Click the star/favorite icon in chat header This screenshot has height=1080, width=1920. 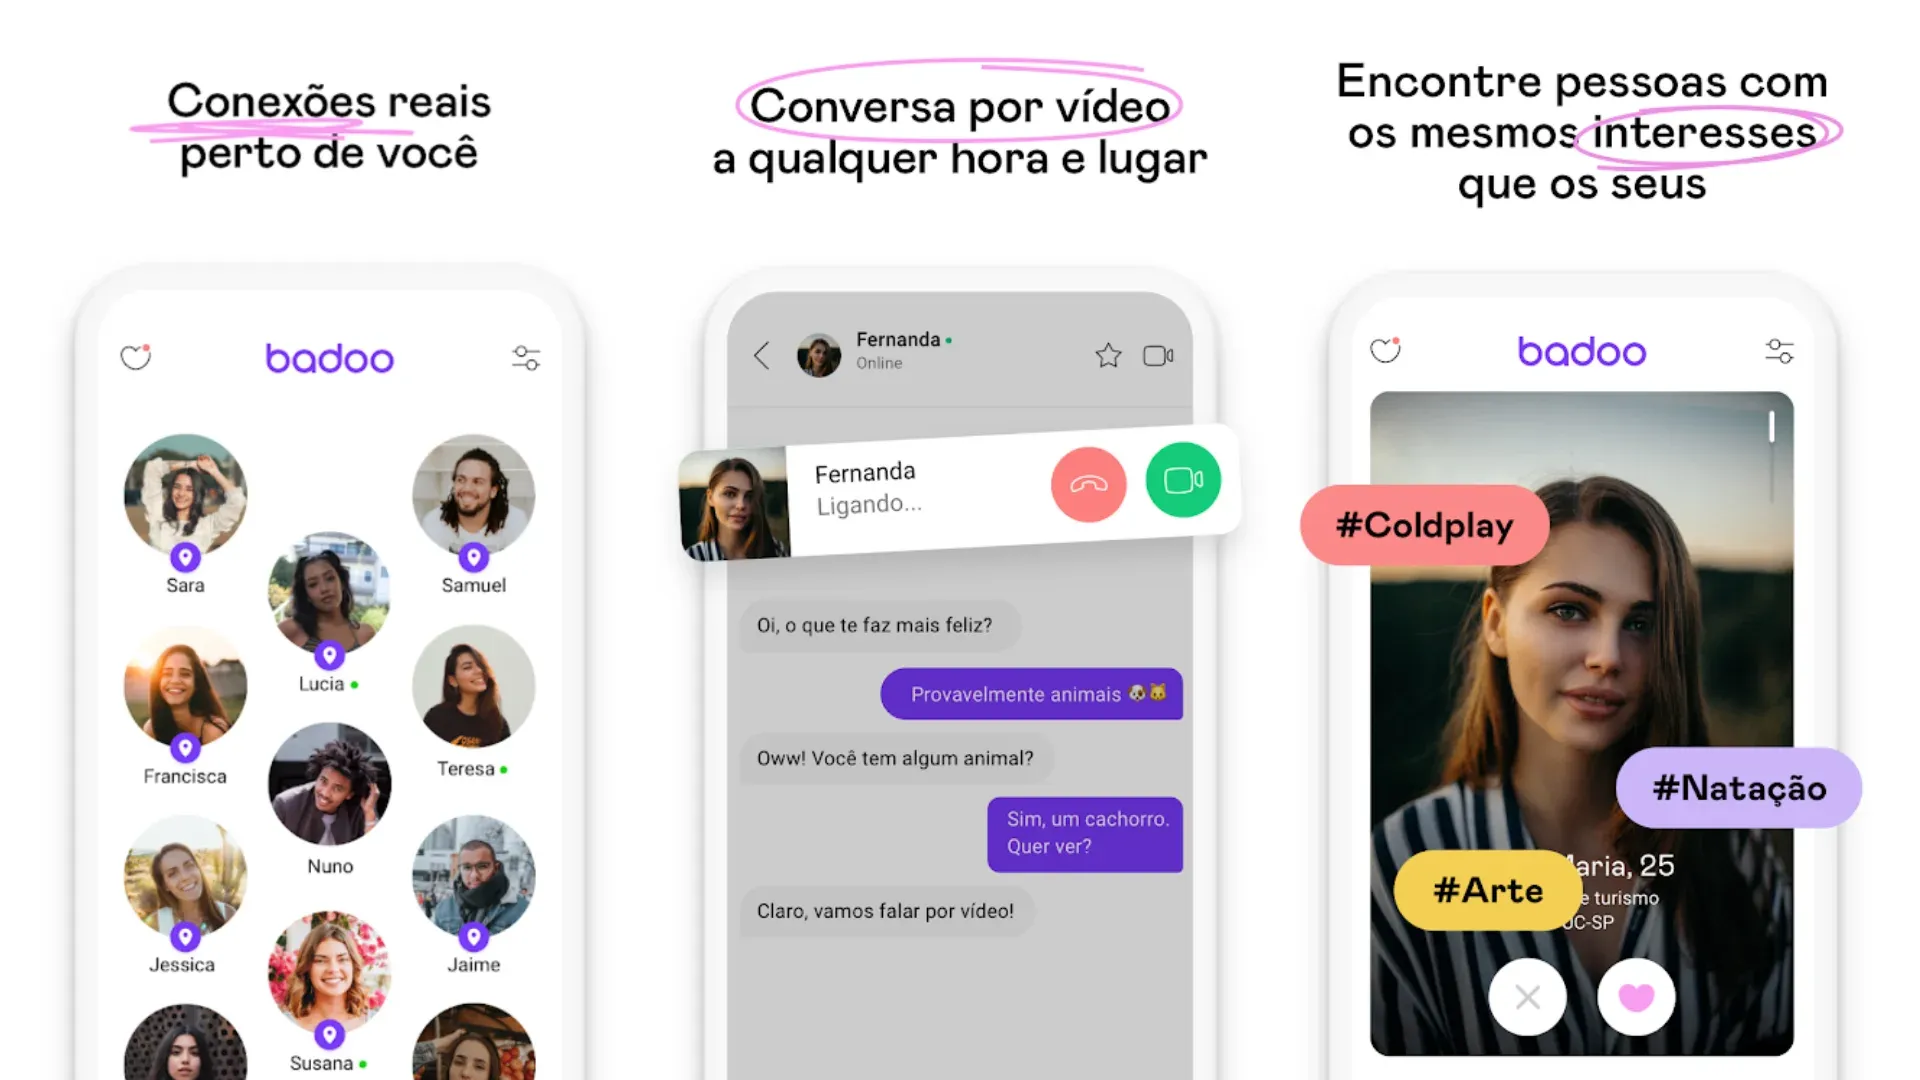(1108, 356)
